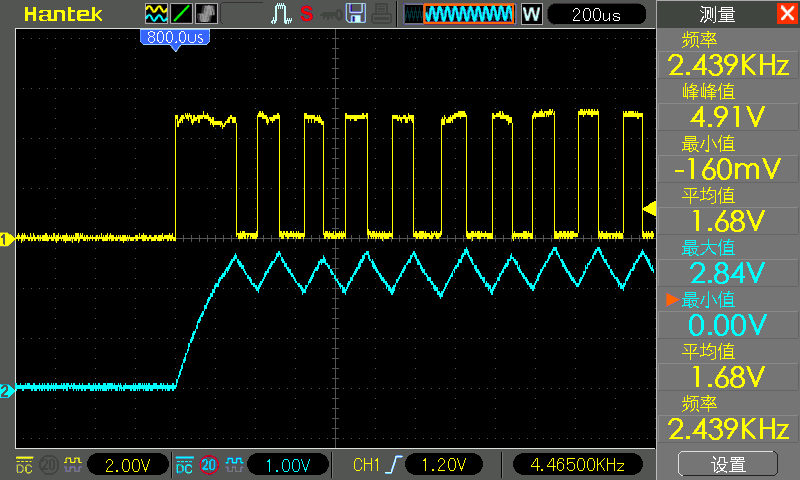Click the rising edge trigger slope icon
800x480 pixels.
(393, 465)
